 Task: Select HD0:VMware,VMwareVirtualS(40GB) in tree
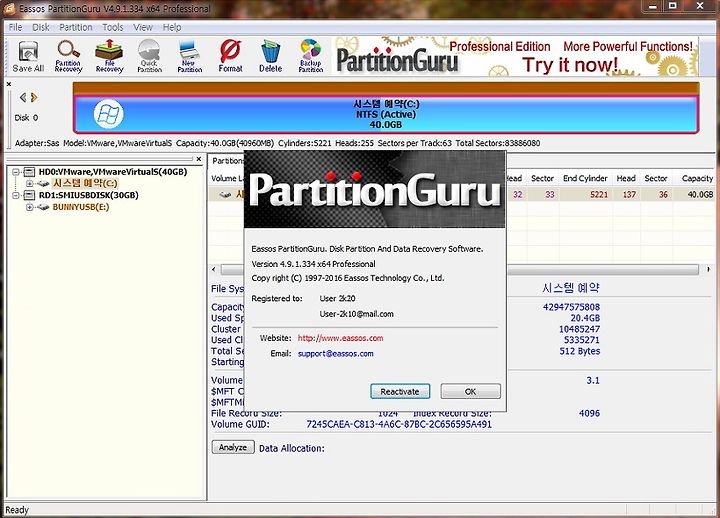[113, 172]
